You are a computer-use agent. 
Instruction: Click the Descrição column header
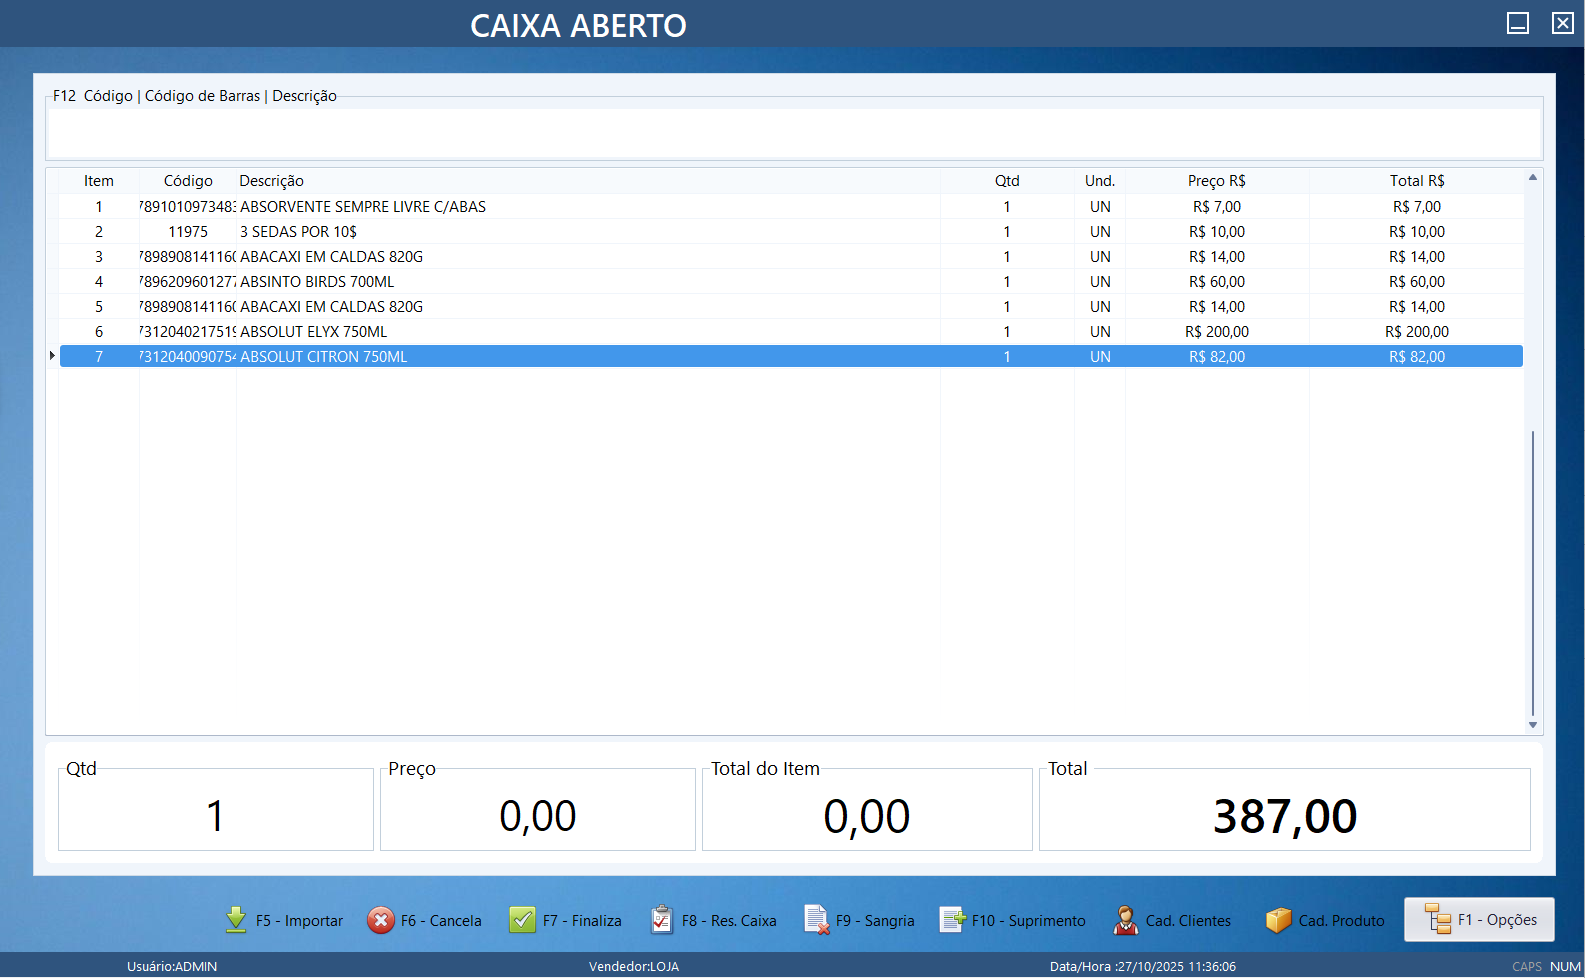(271, 181)
